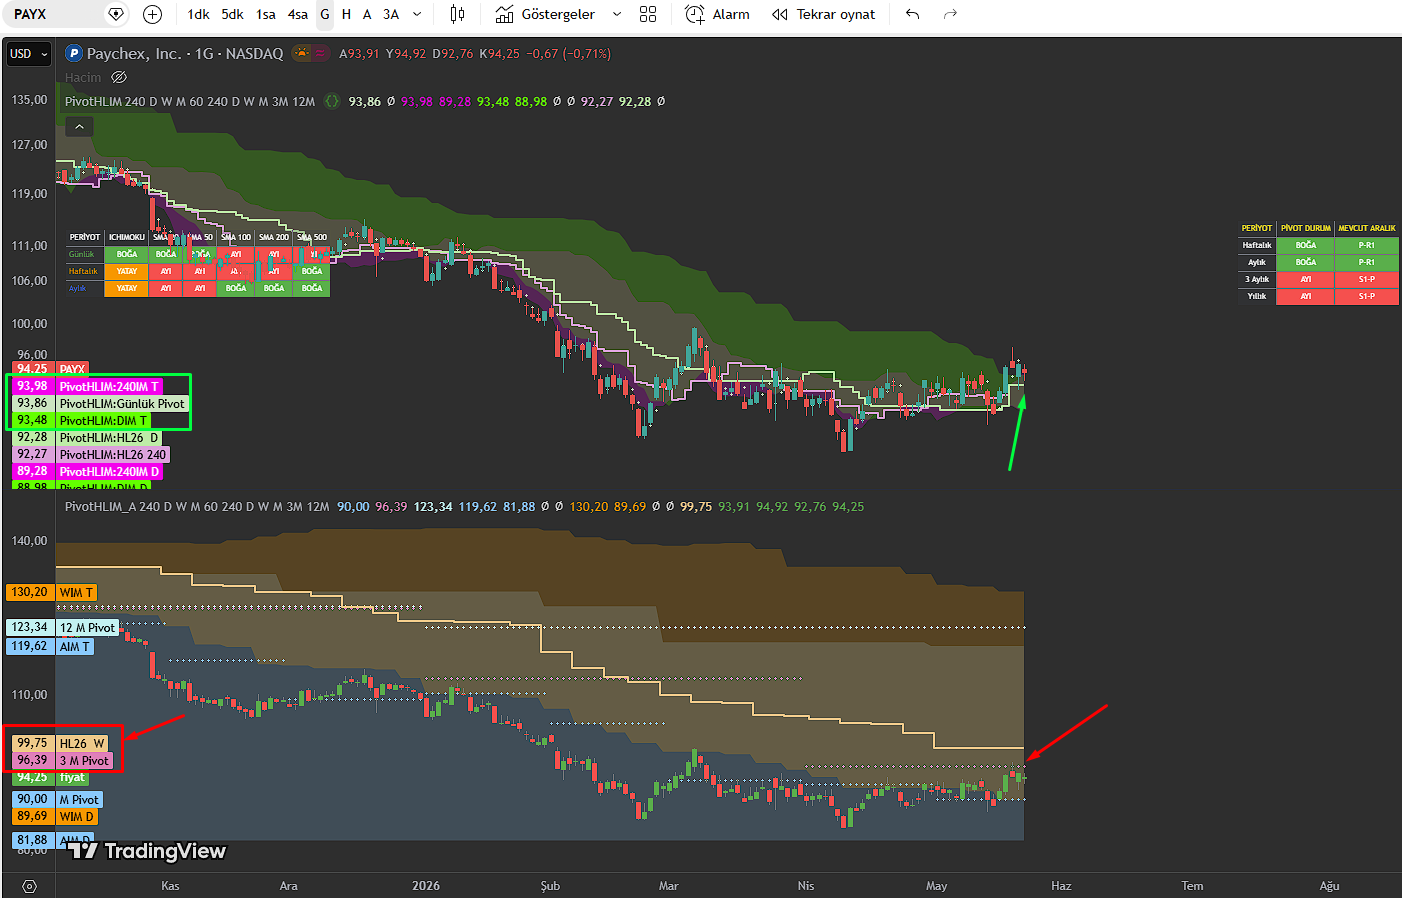Select the PivotHLIM_A indicator legend title

[x=197, y=507]
